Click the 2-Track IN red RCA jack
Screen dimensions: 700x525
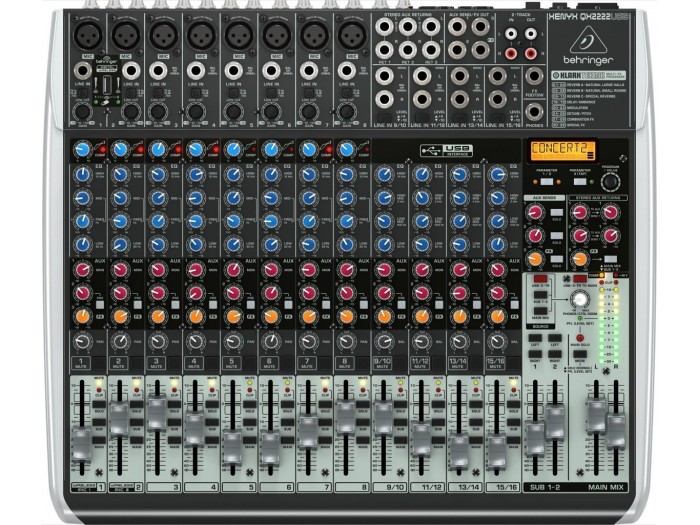pyautogui.click(x=511, y=54)
